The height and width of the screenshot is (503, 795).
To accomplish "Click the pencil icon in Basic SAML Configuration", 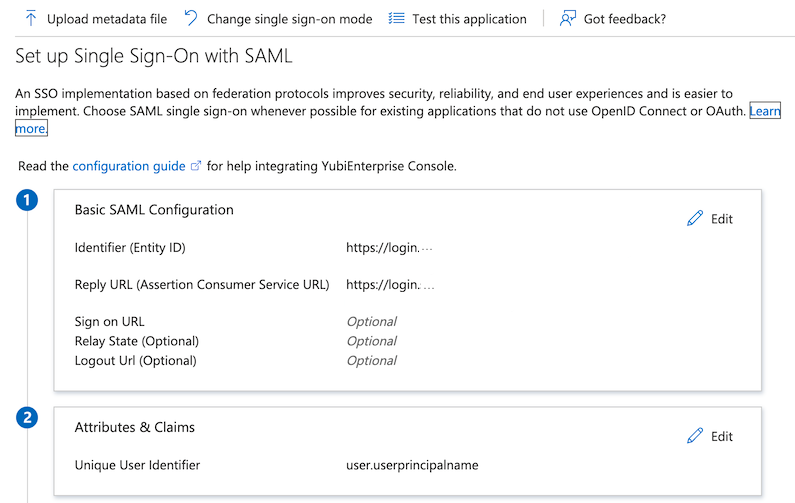I will pyautogui.click(x=695, y=219).
